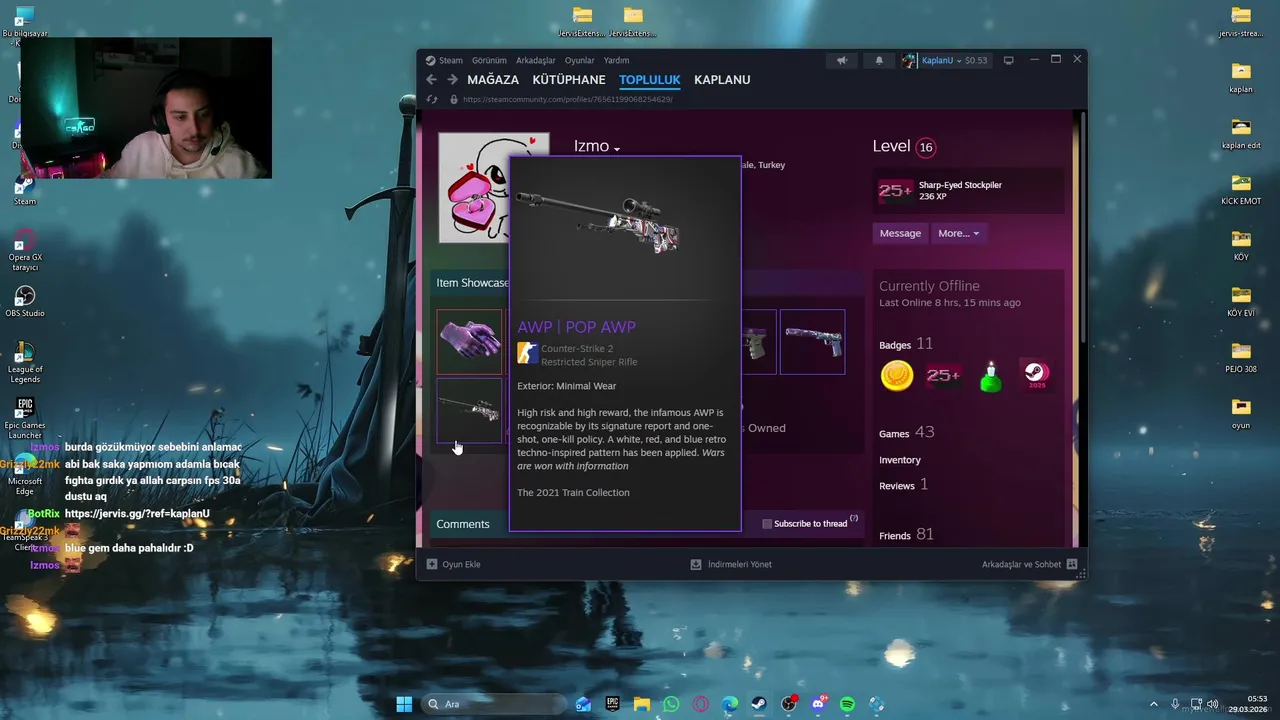The image size is (1280, 720).
Task: Expand the Izmo name history dropdown
Action: pos(617,149)
